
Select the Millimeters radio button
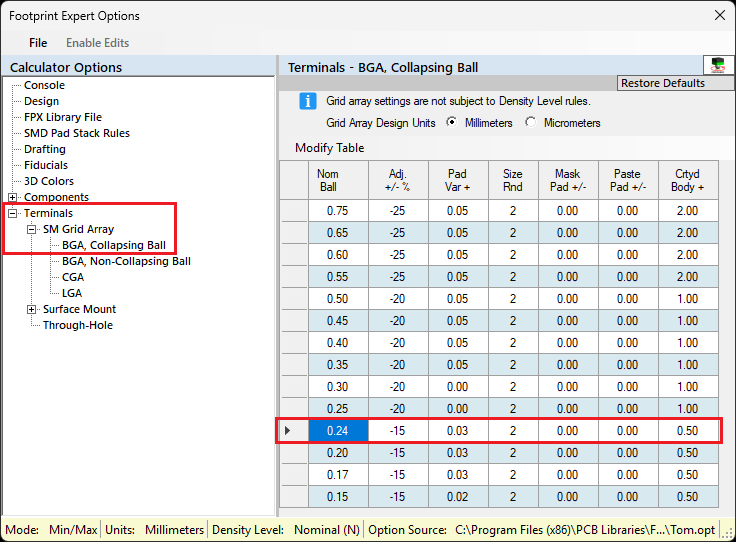[x=452, y=123]
